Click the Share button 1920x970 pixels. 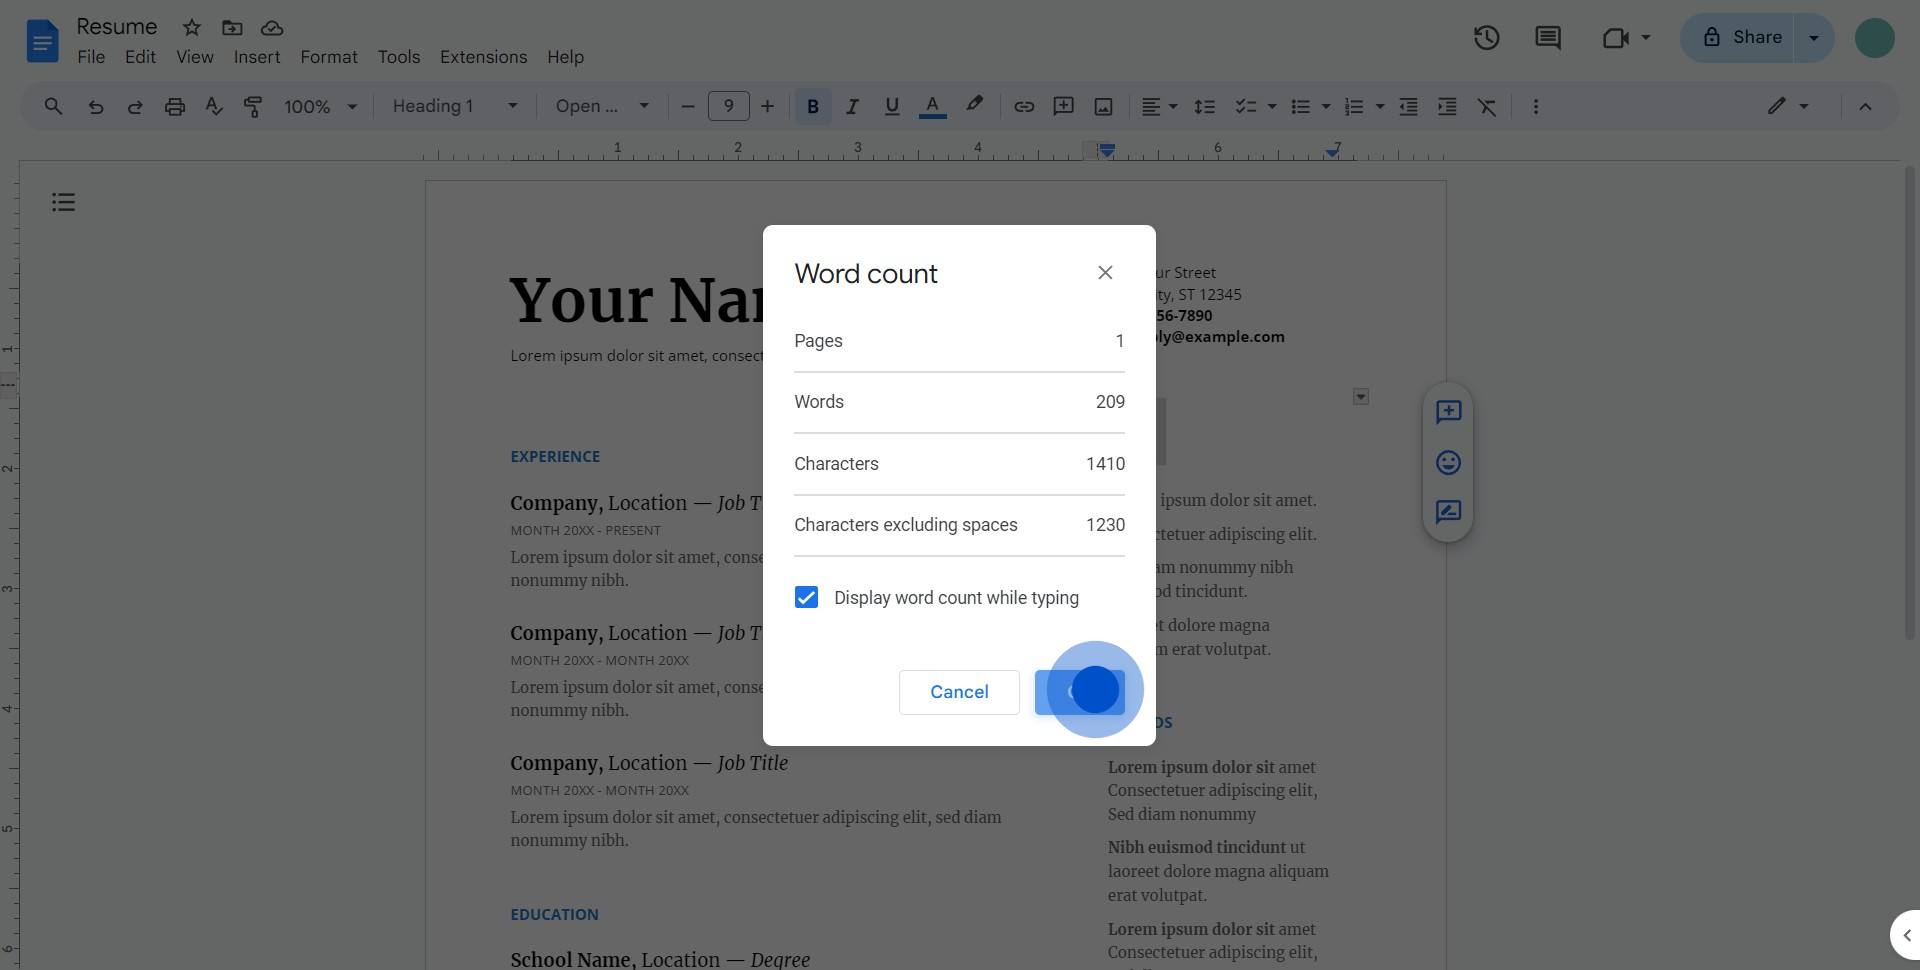[x=1742, y=38]
